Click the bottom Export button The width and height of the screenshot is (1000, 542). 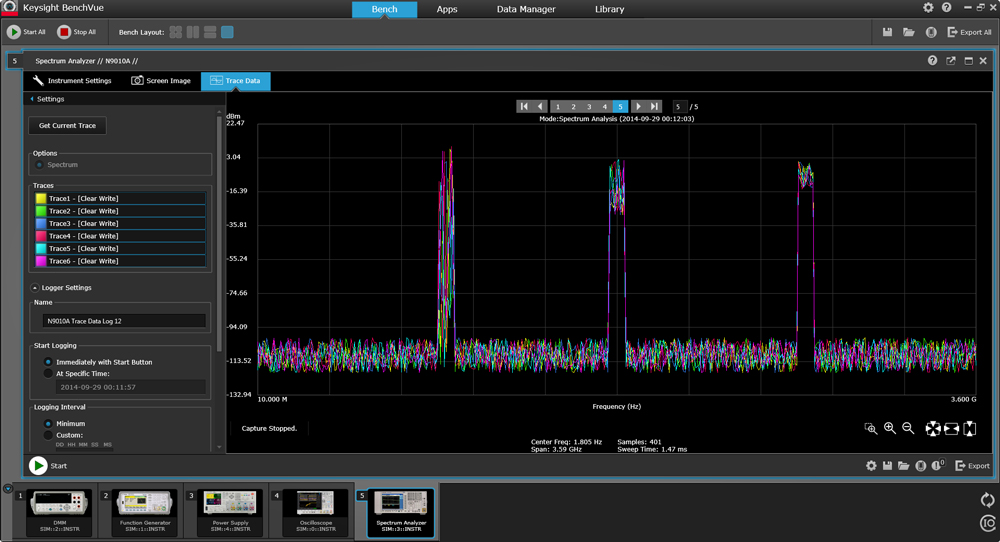click(973, 465)
